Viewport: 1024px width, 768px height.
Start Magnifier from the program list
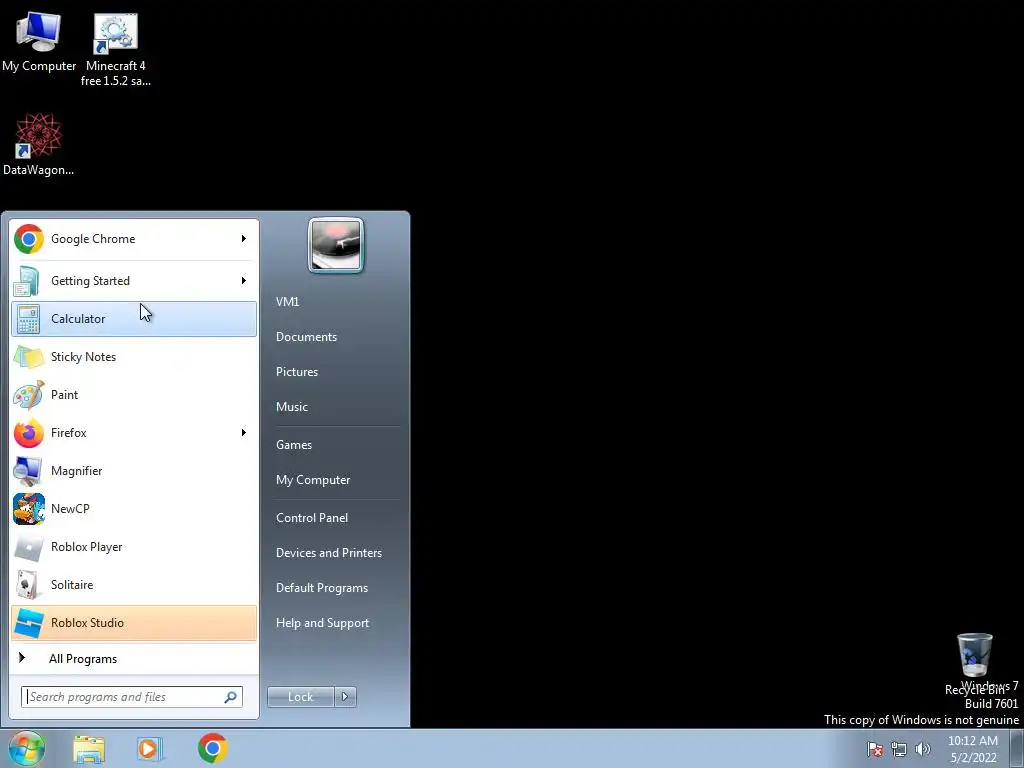[x=133, y=471]
